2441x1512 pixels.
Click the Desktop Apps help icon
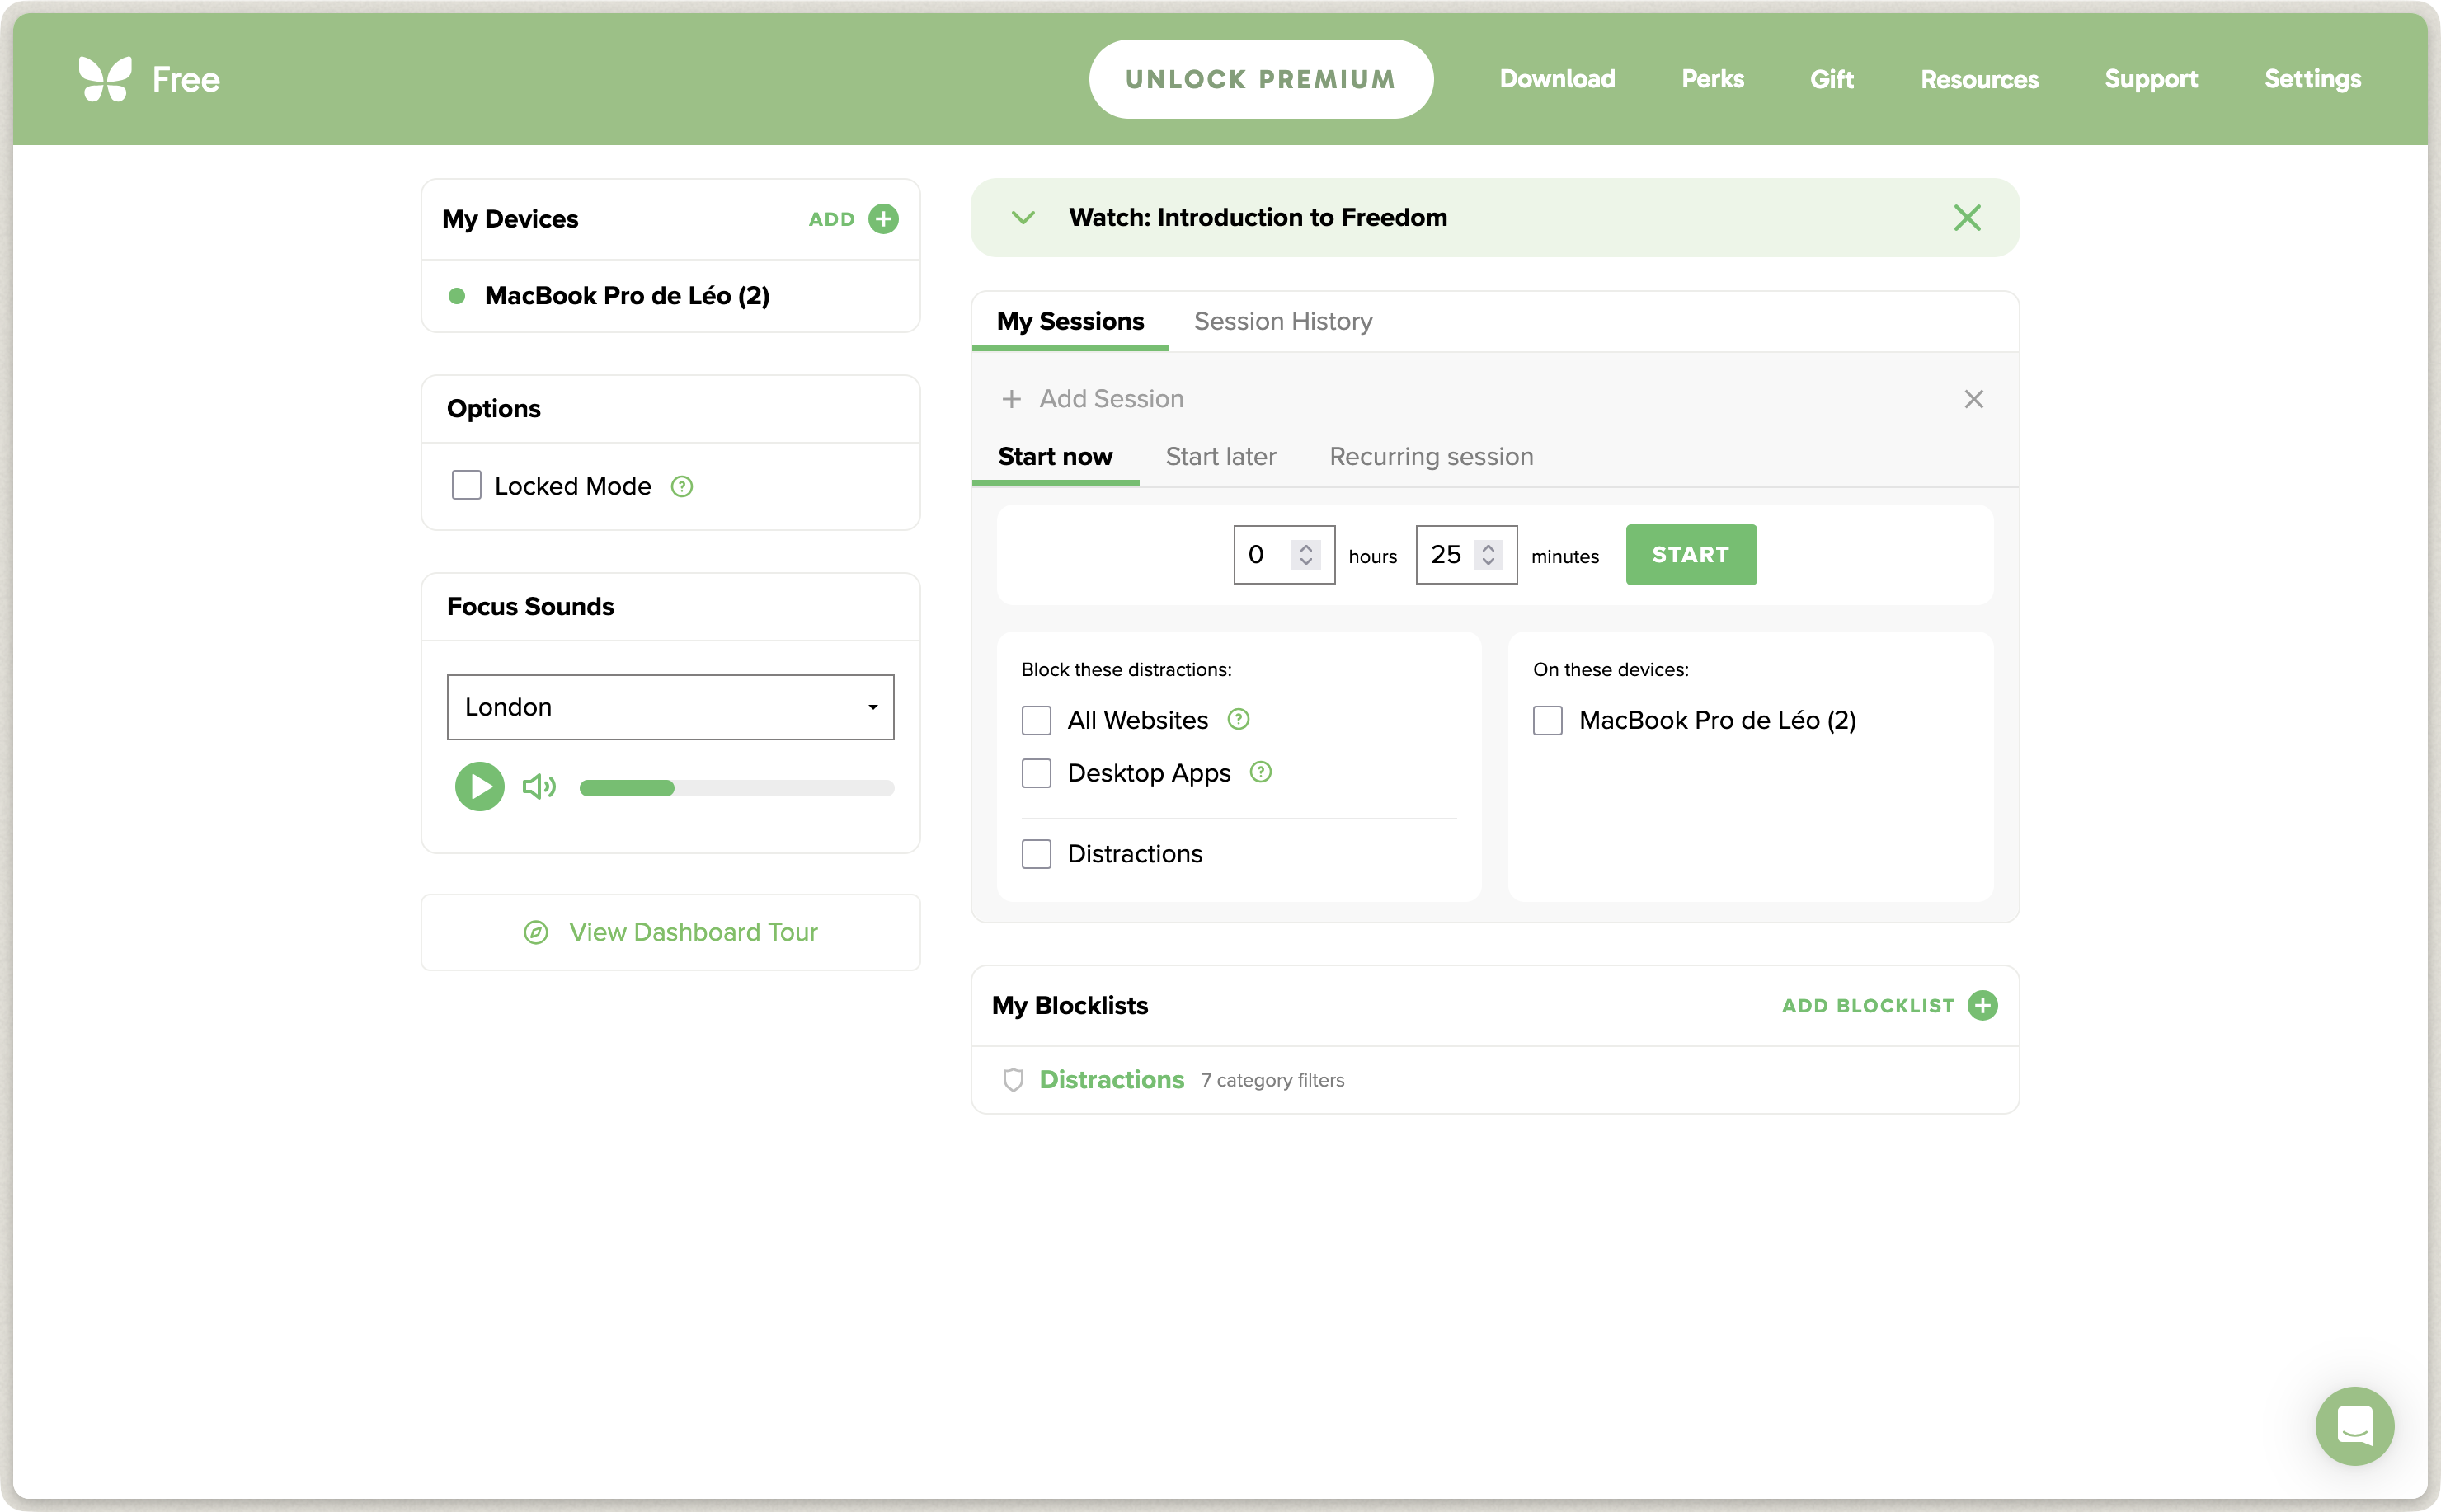click(x=1261, y=773)
